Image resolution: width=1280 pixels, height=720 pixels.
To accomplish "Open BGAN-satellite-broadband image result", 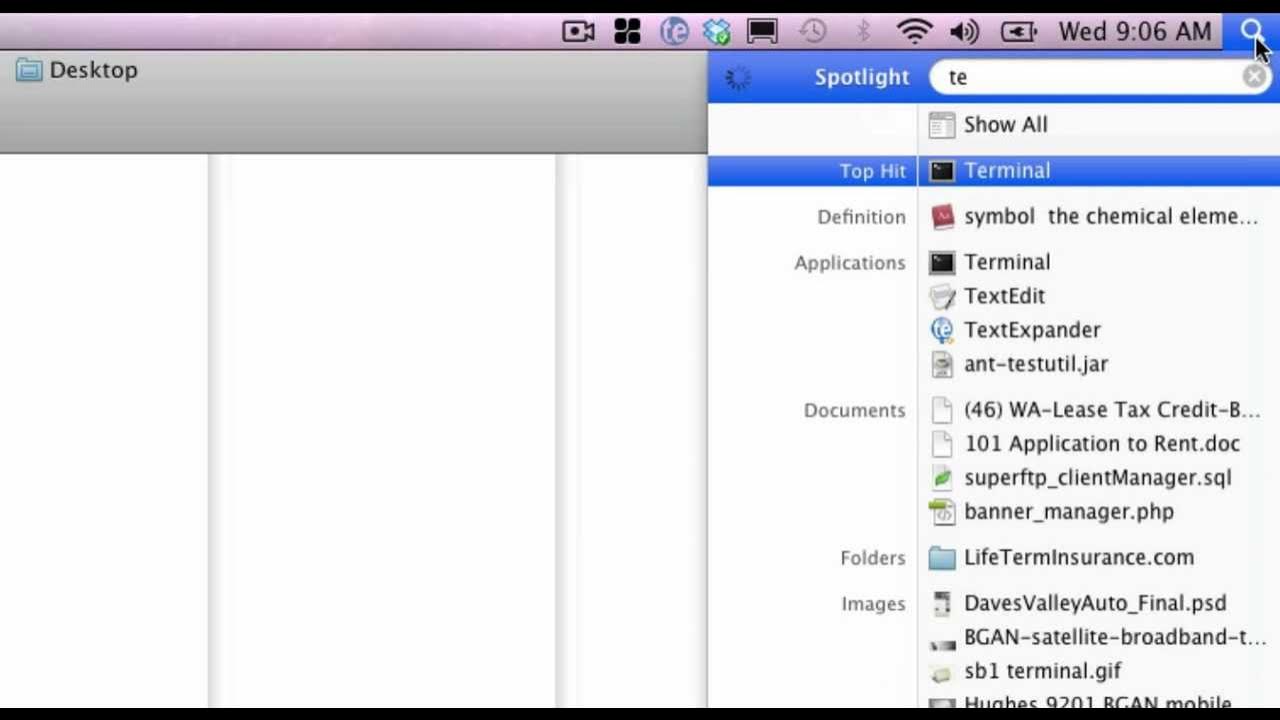I will tap(1115, 637).
